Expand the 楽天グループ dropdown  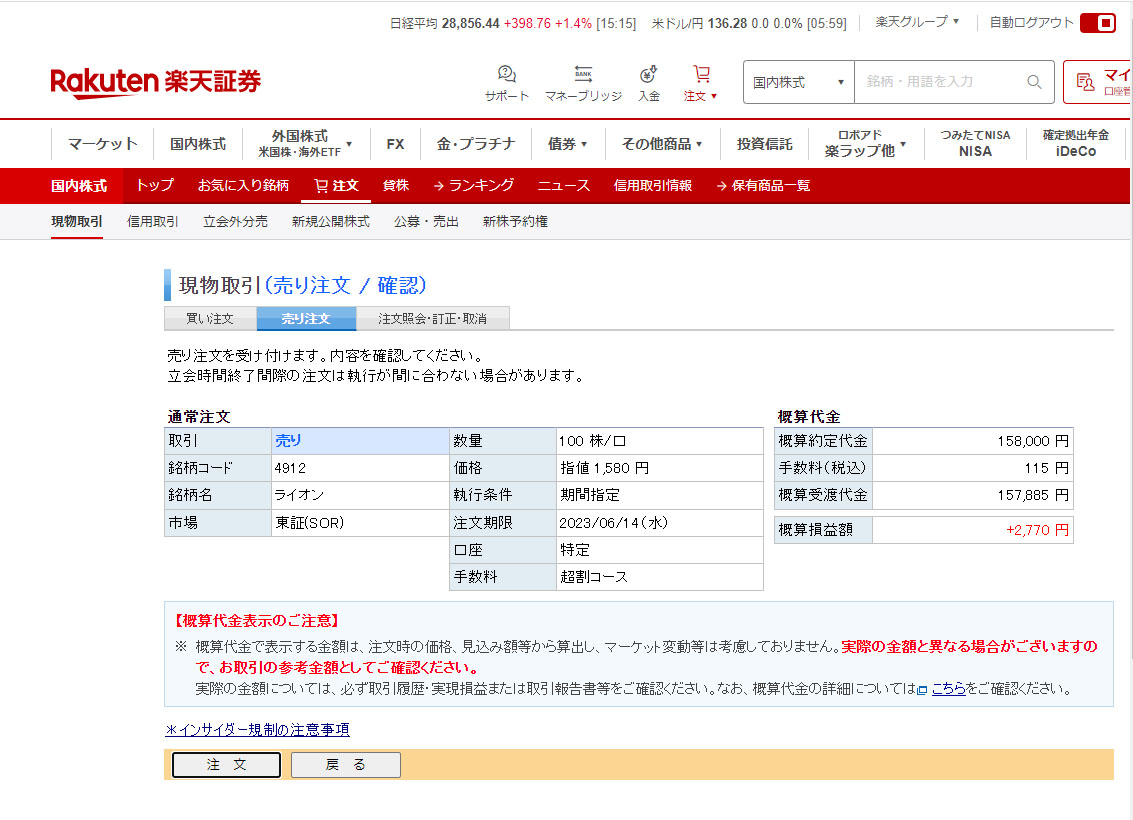[x=917, y=22]
